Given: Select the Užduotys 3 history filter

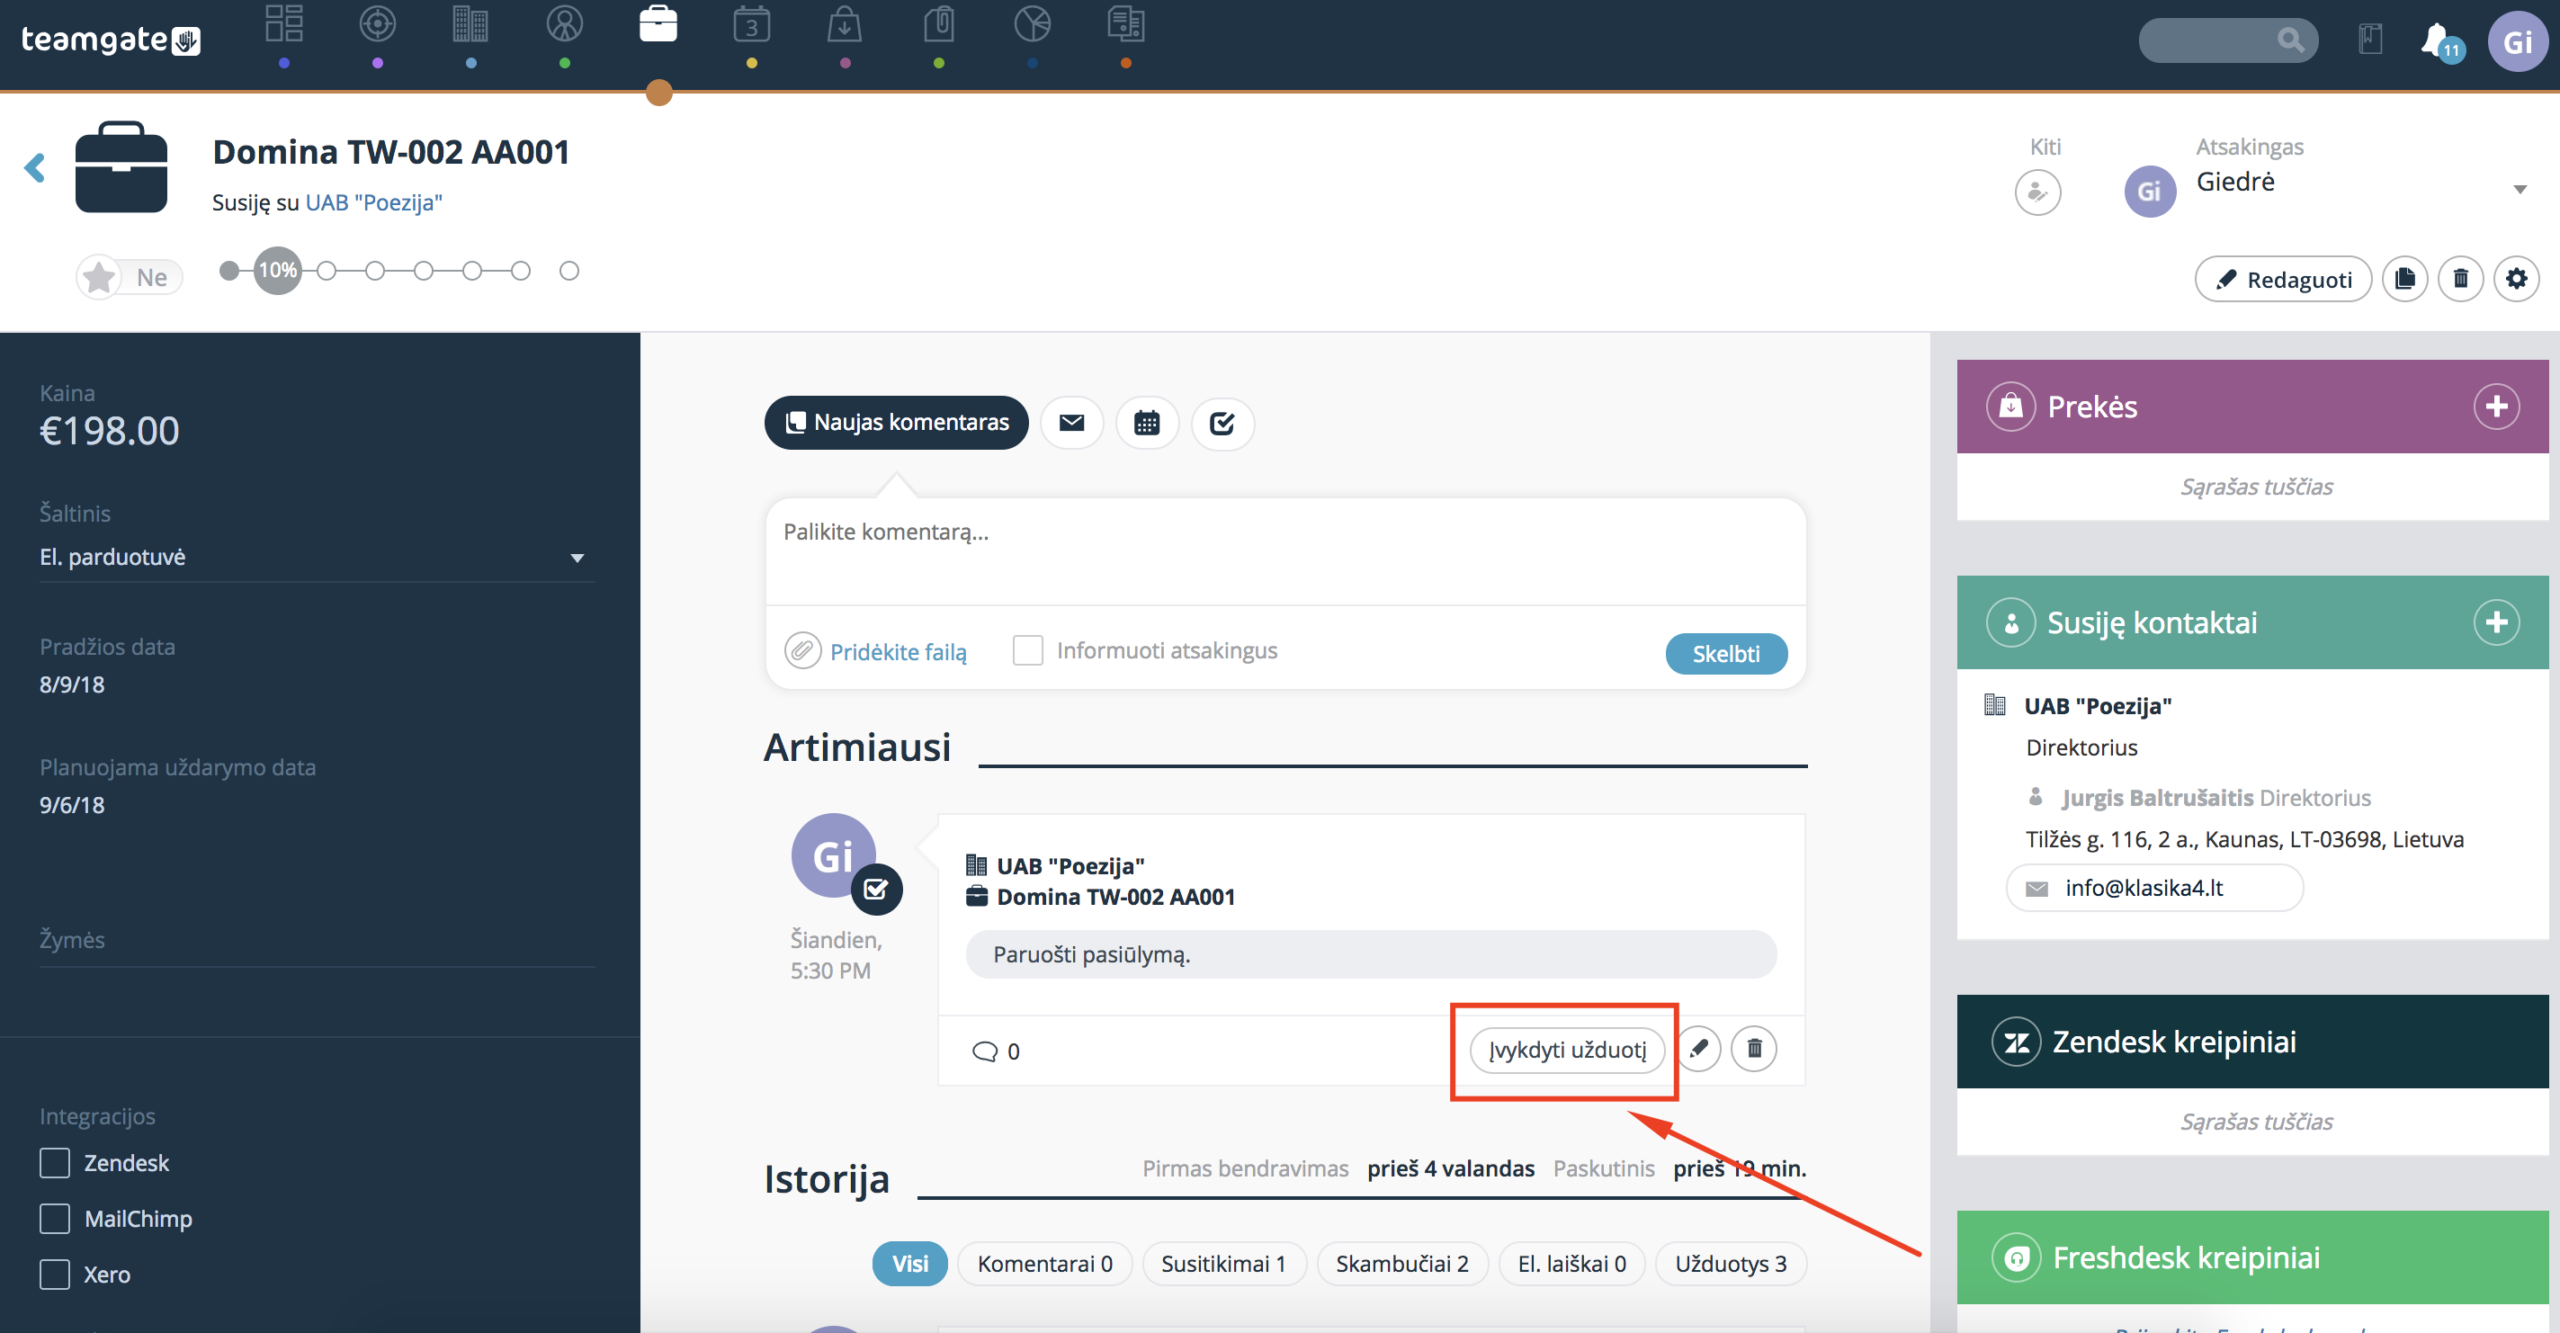Looking at the screenshot, I should pyautogui.click(x=1730, y=1264).
